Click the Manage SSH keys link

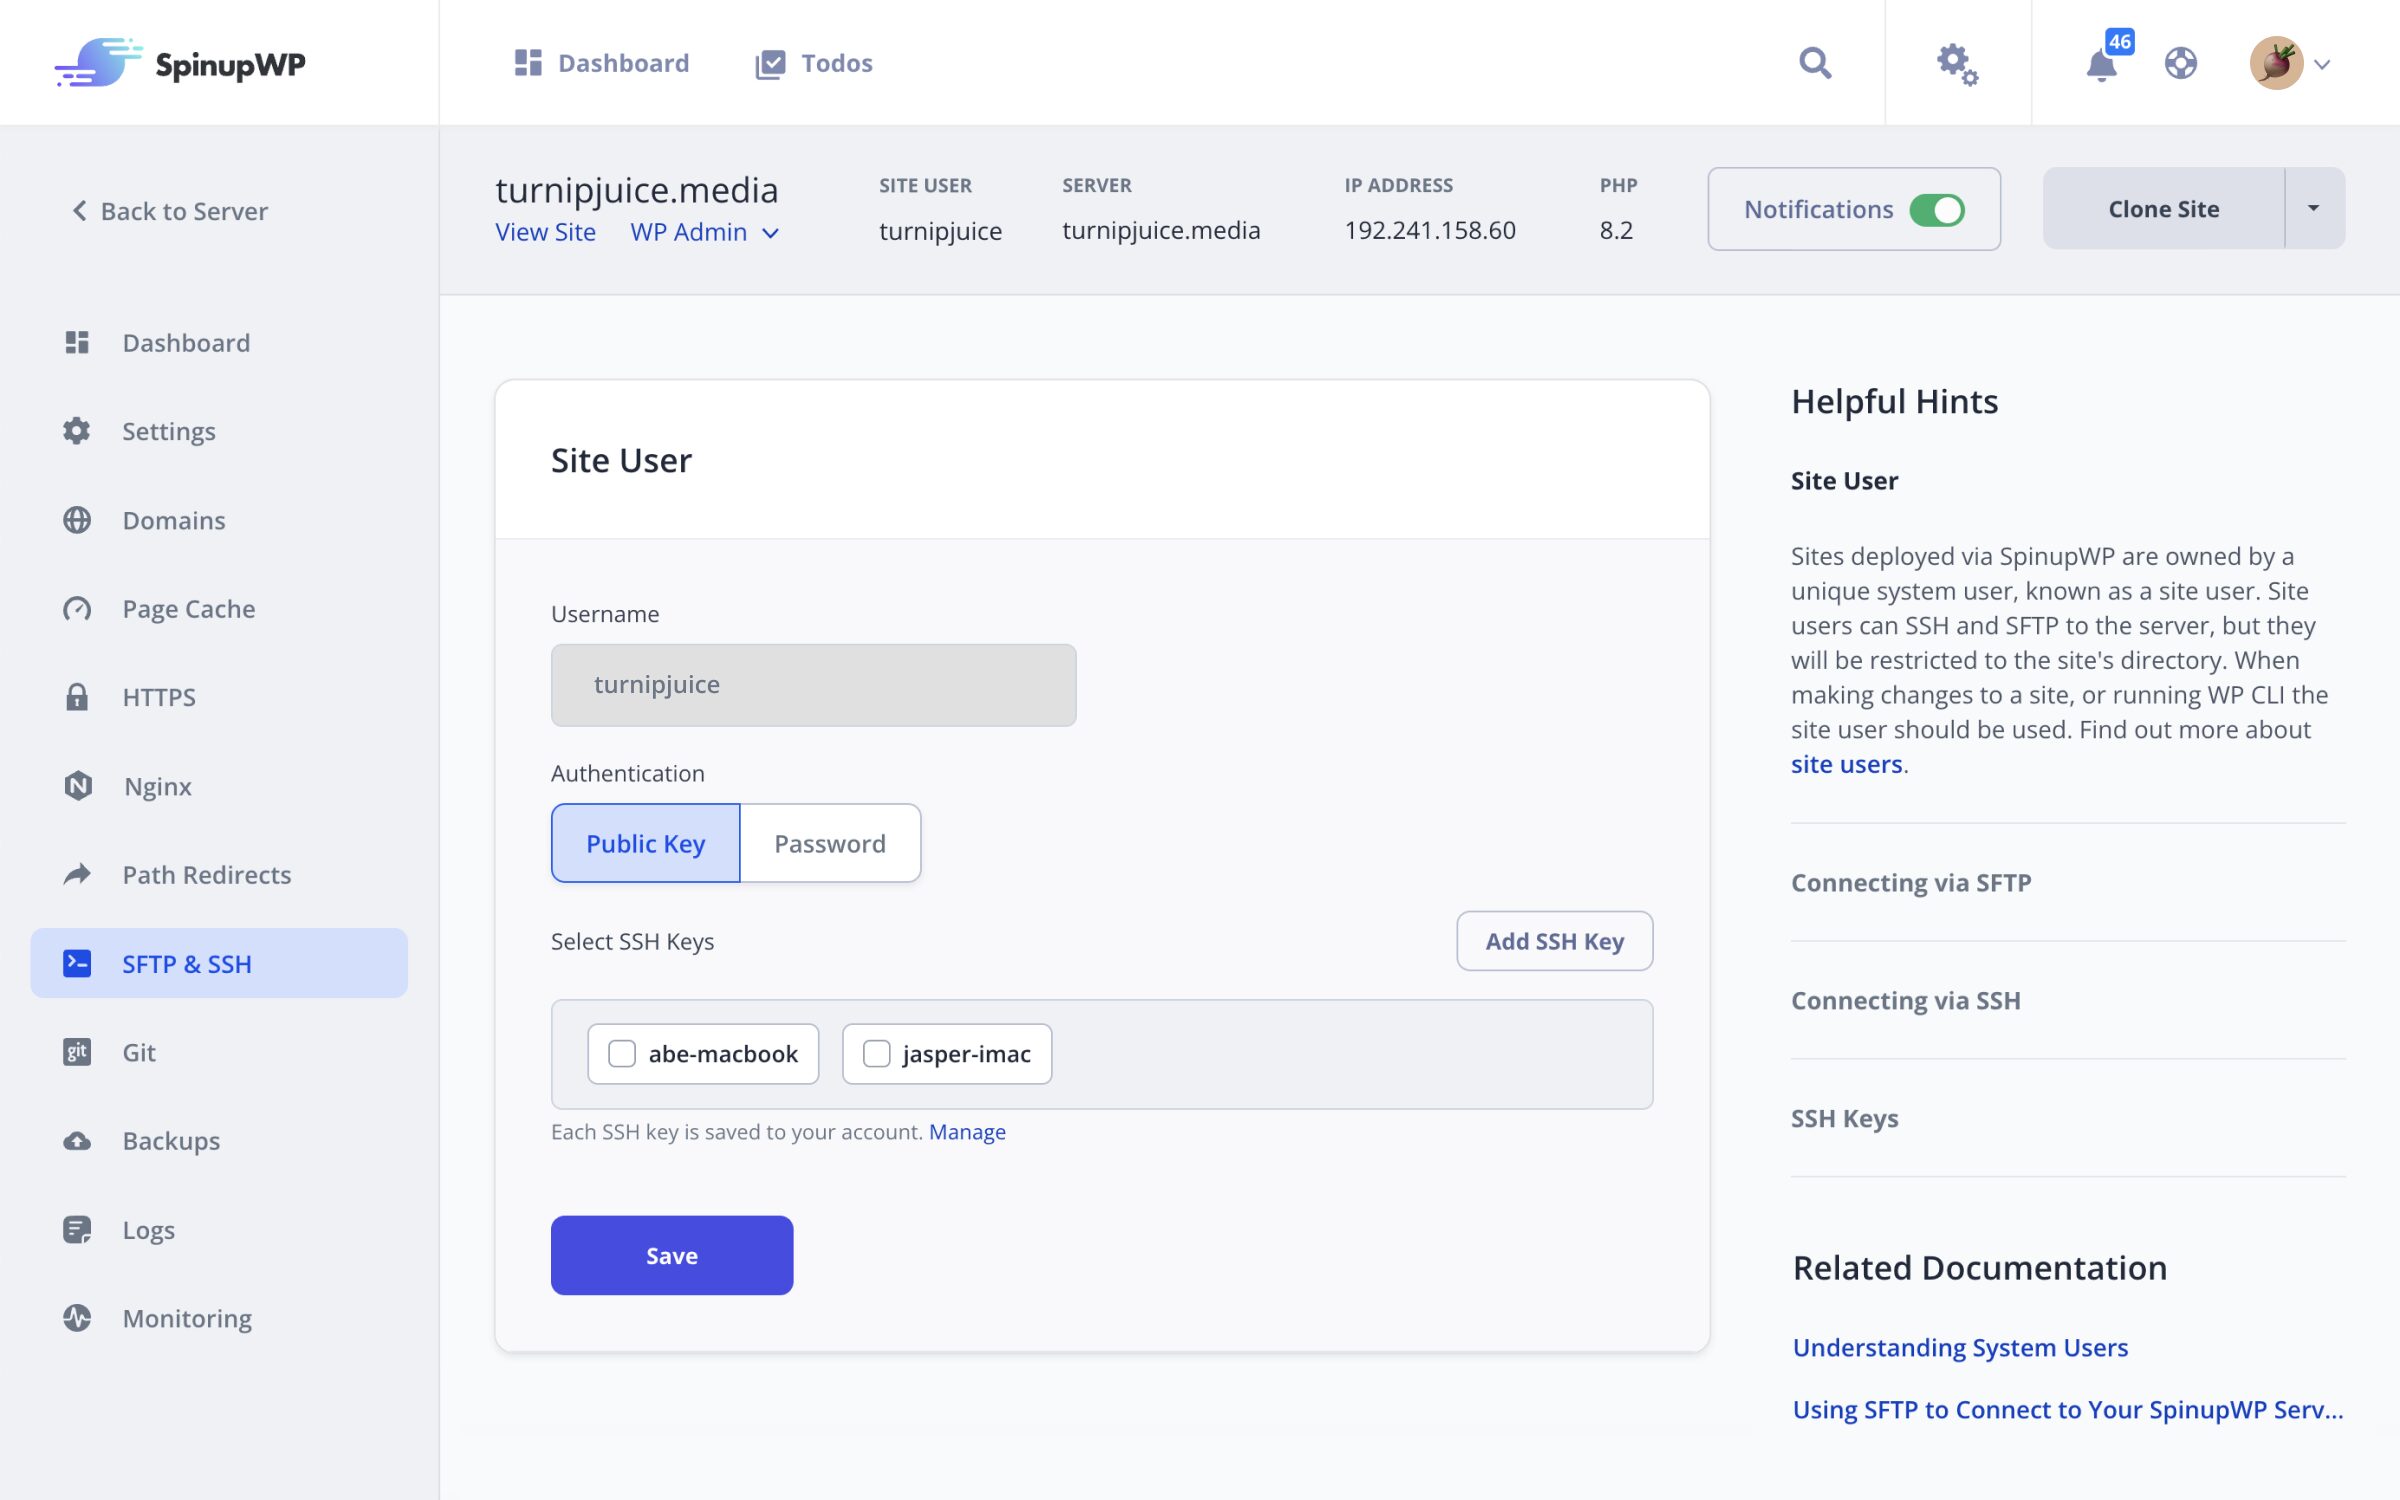pos(968,1132)
